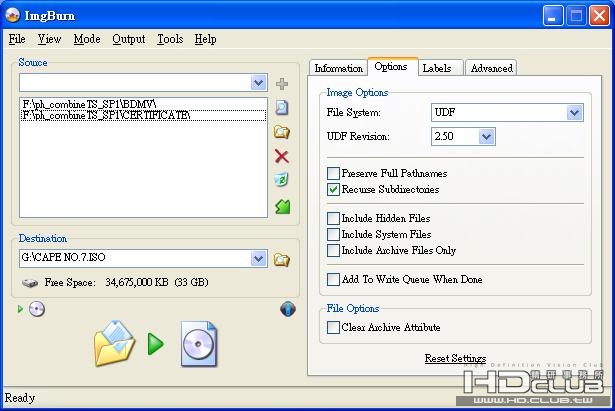Click the grayed plus add-source icon

282,84
